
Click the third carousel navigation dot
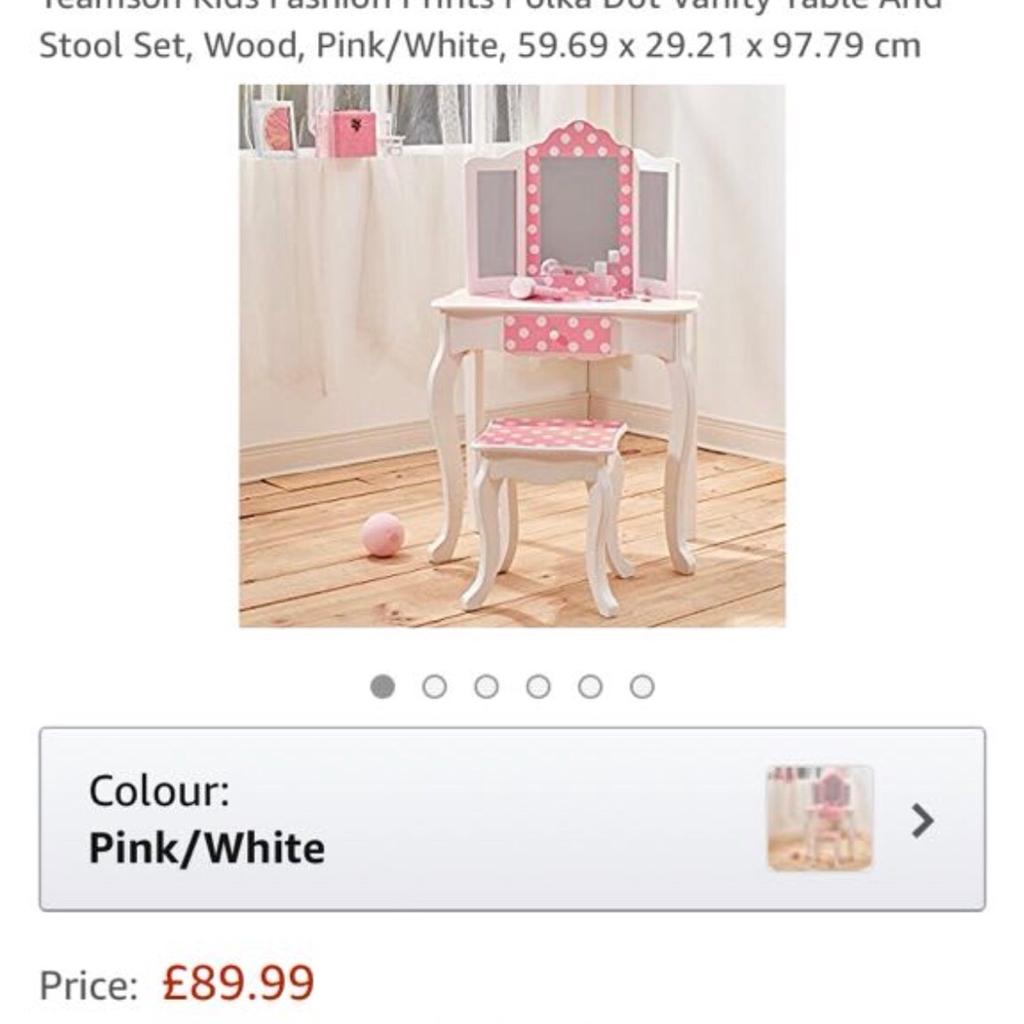487,686
